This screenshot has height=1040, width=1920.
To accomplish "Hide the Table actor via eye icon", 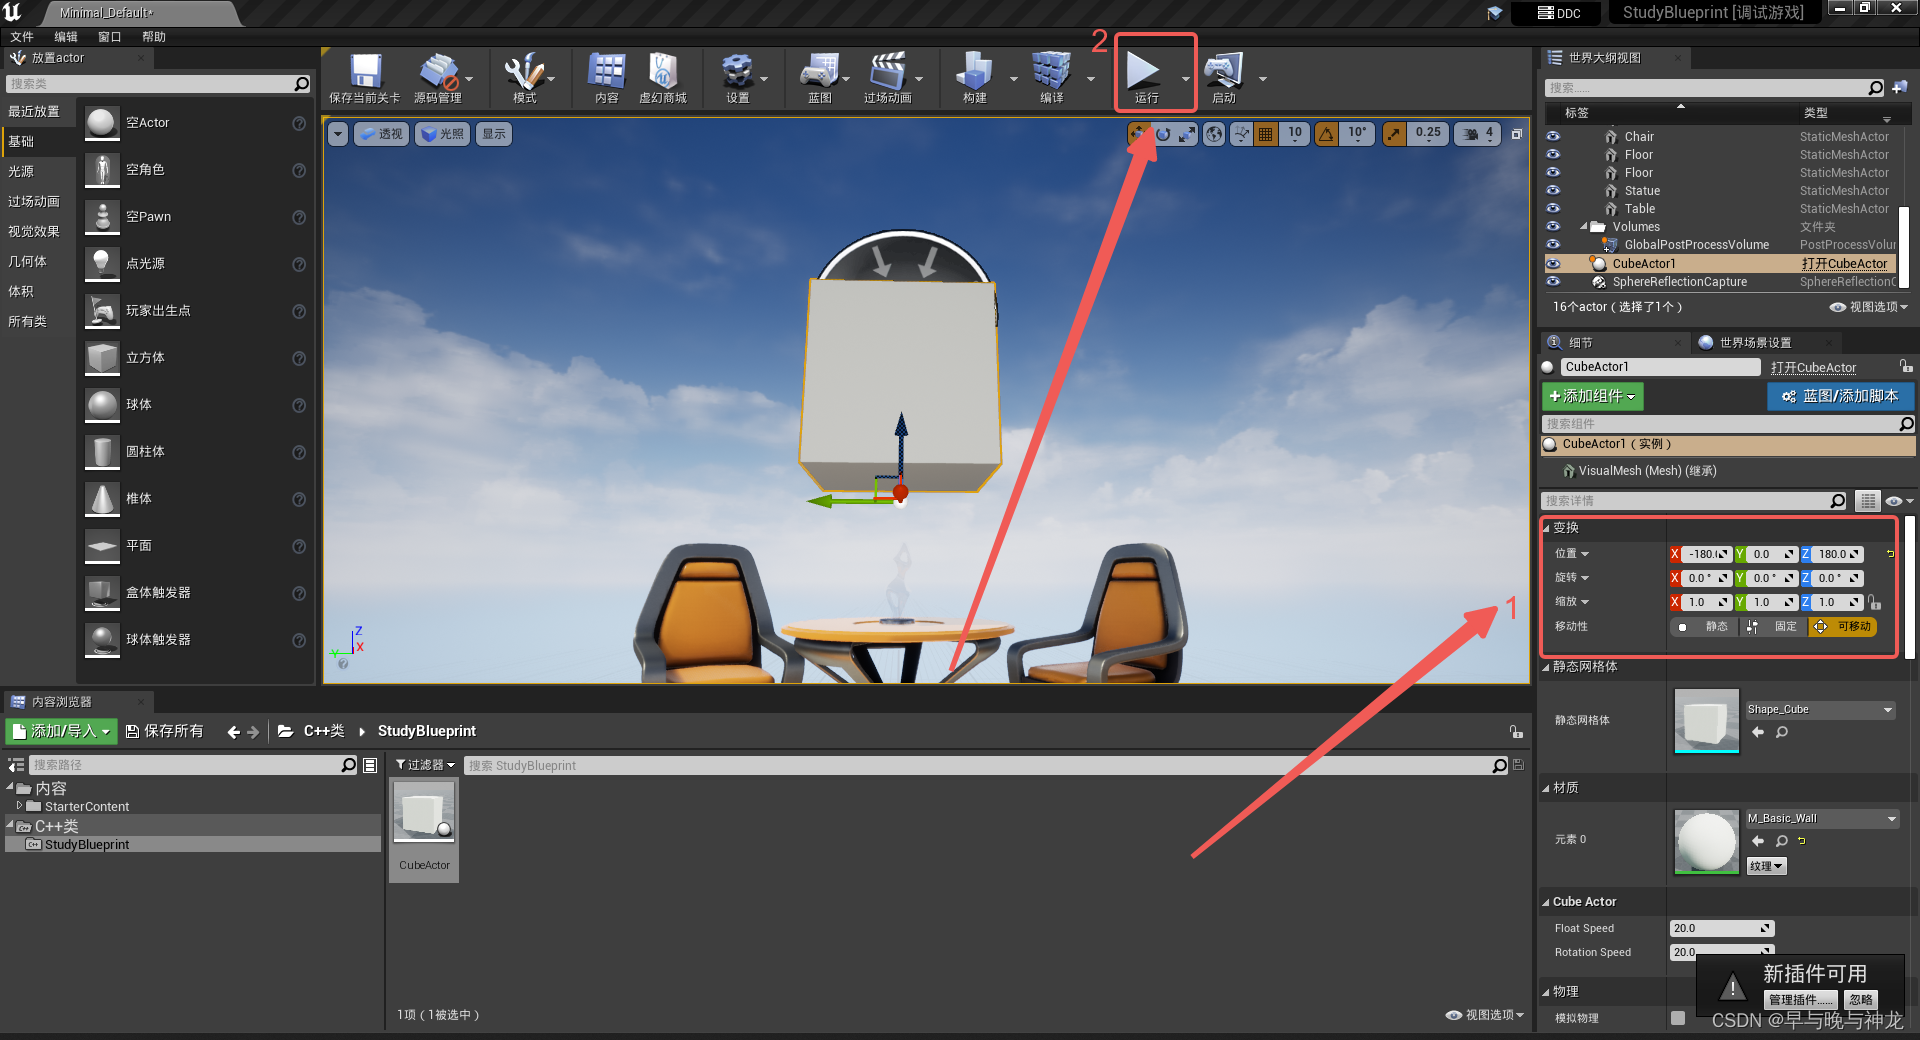I will pyautogui.click(x=1553, y=208).
